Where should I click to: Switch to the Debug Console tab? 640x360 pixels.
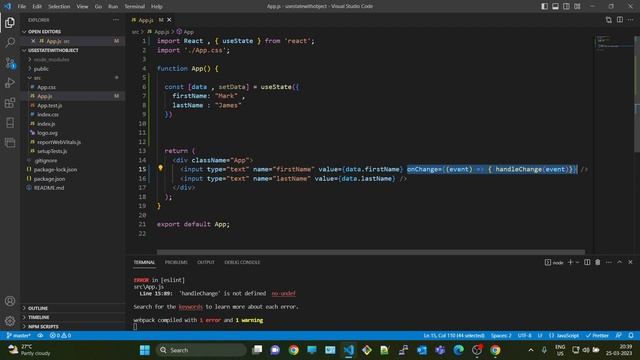[x=242, y=262]
